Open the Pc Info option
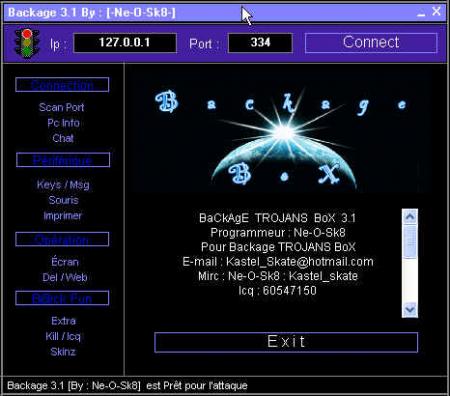Screen dimensions: 450x396 click(63, 123)
